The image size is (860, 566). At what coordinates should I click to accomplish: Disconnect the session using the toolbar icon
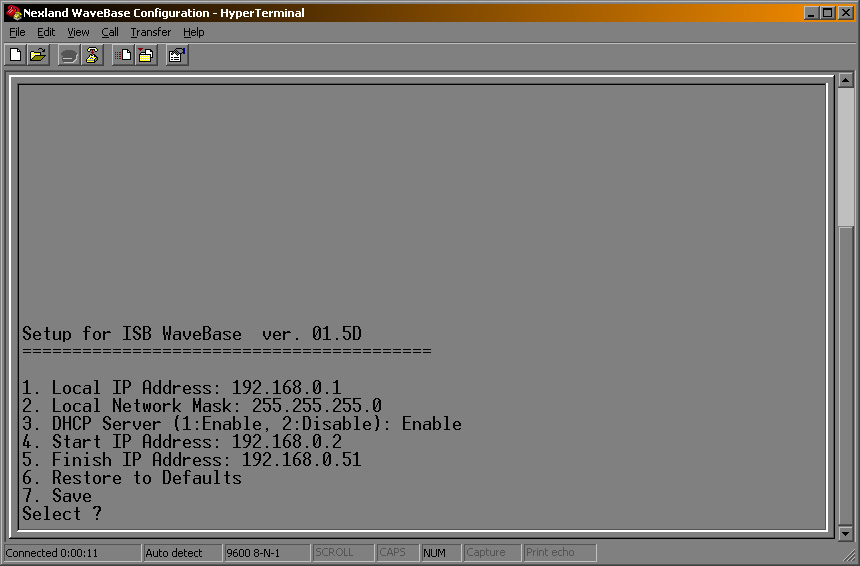point(92,56)
